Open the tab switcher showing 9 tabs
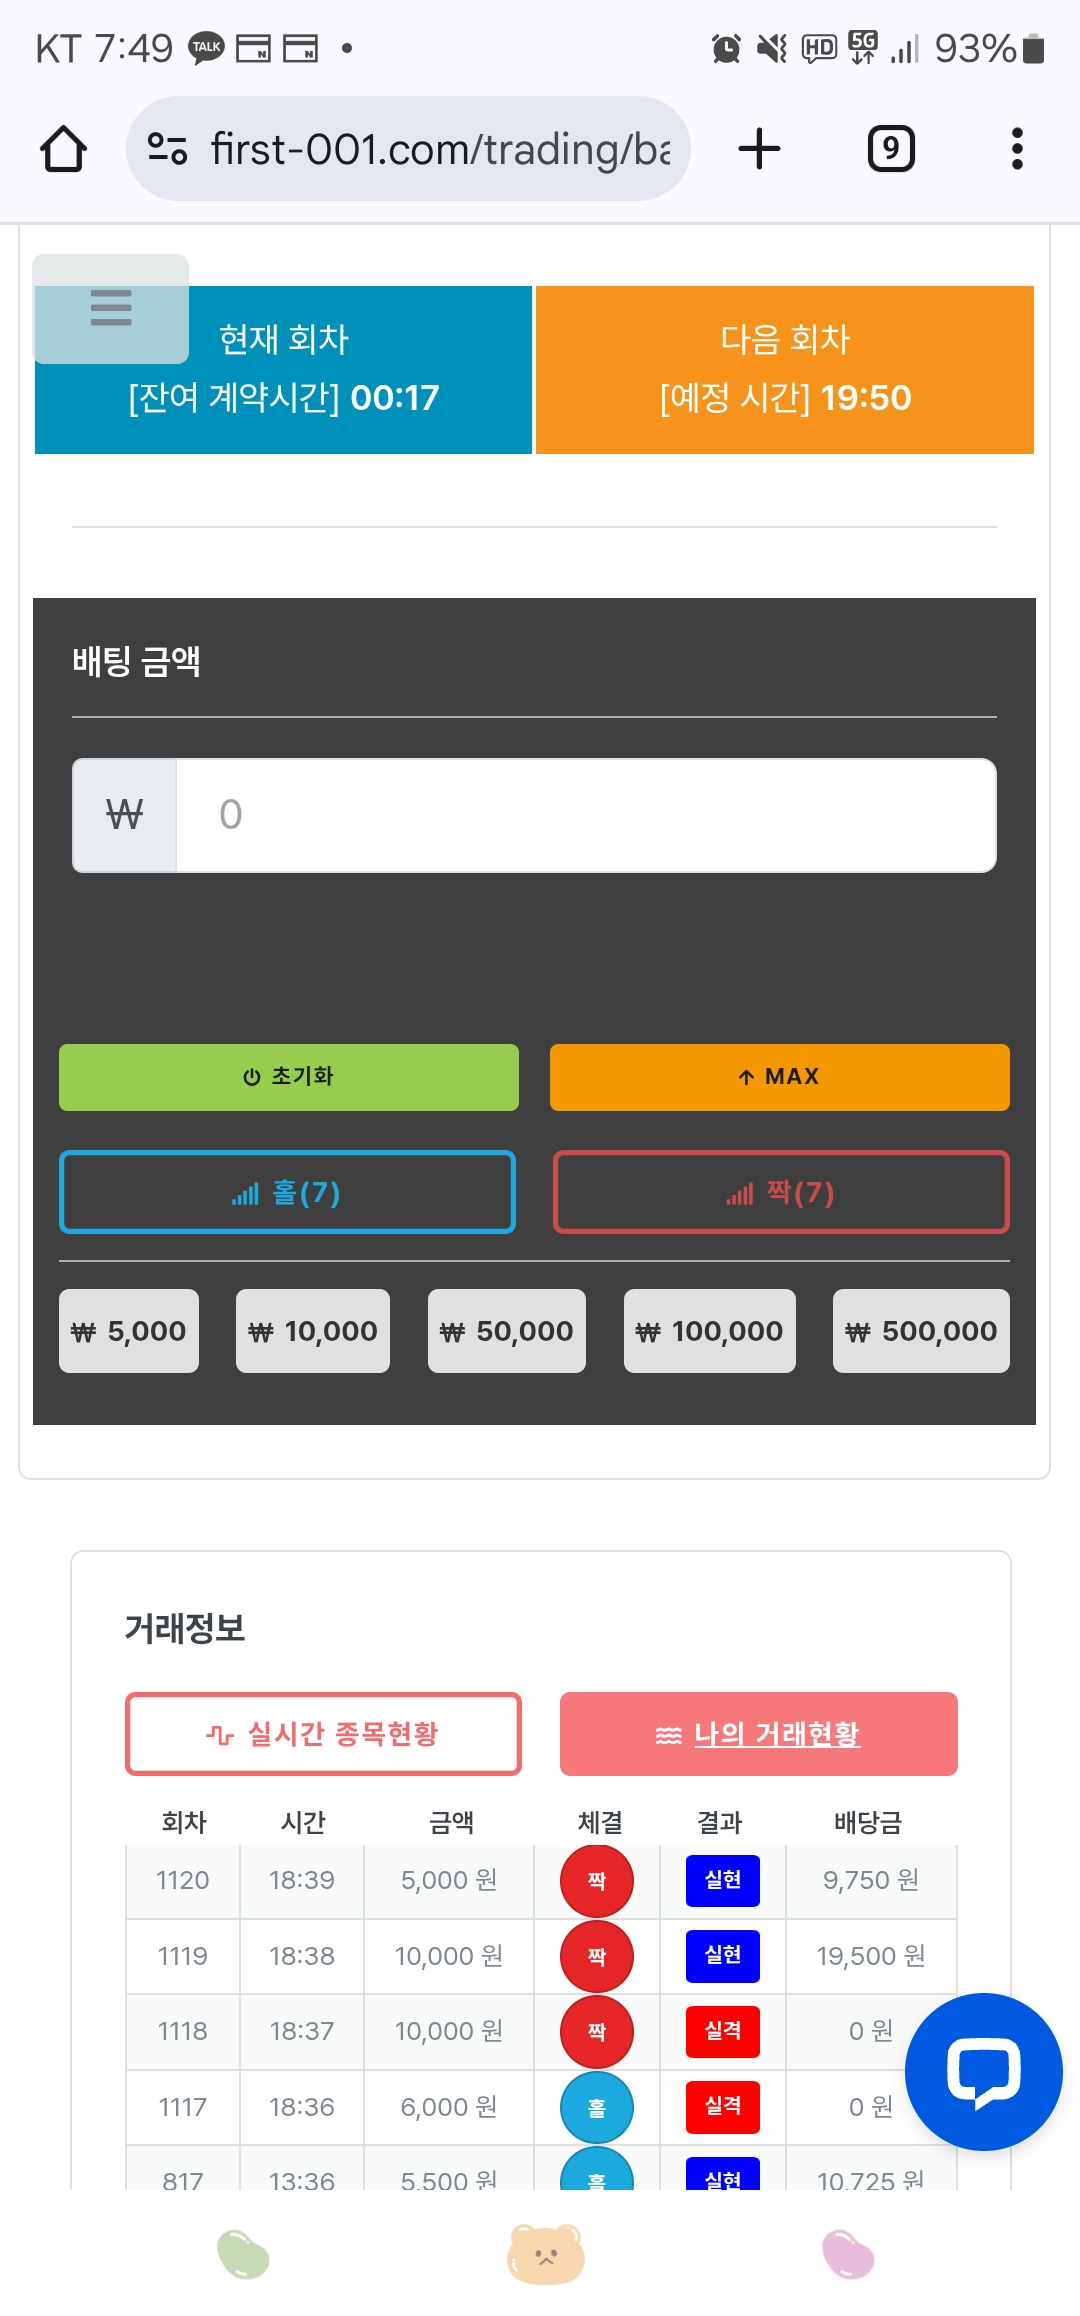Screen dimensions: 1080x2316 coord(890,149)
